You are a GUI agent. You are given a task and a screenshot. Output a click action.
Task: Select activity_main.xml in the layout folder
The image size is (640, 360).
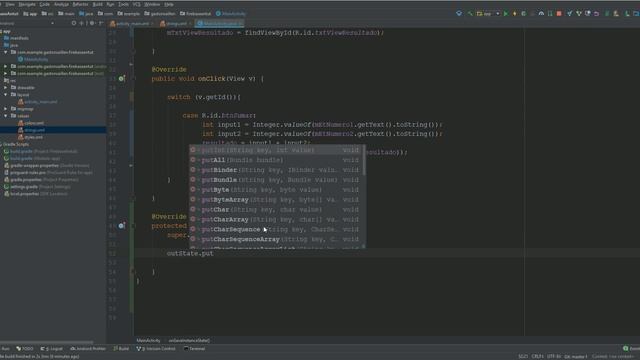pos(38,102)
